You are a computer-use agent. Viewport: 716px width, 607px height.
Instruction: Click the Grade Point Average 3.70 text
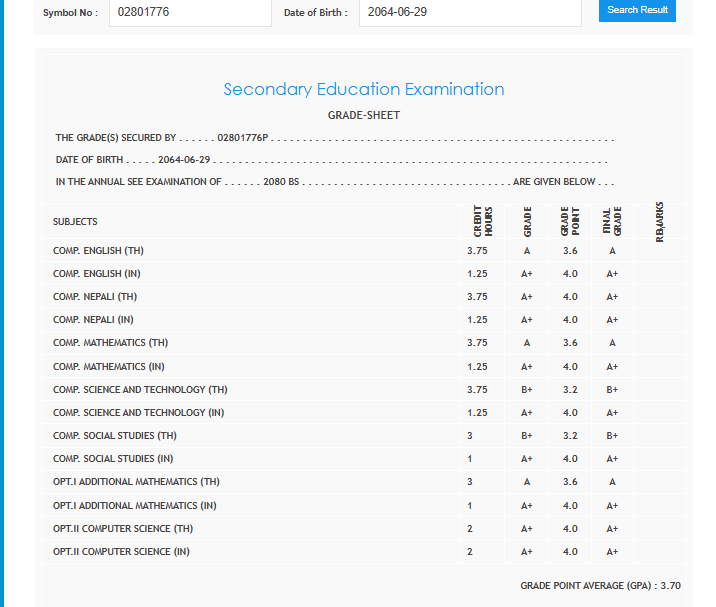tap(600, 585)
